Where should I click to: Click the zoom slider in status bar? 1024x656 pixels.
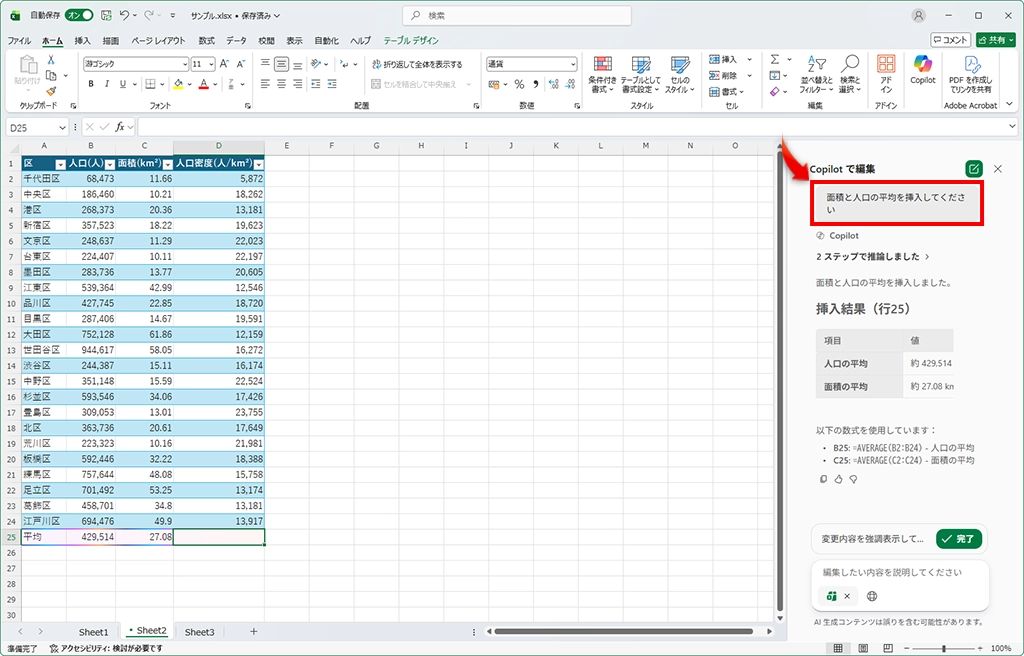coord(943,649)
